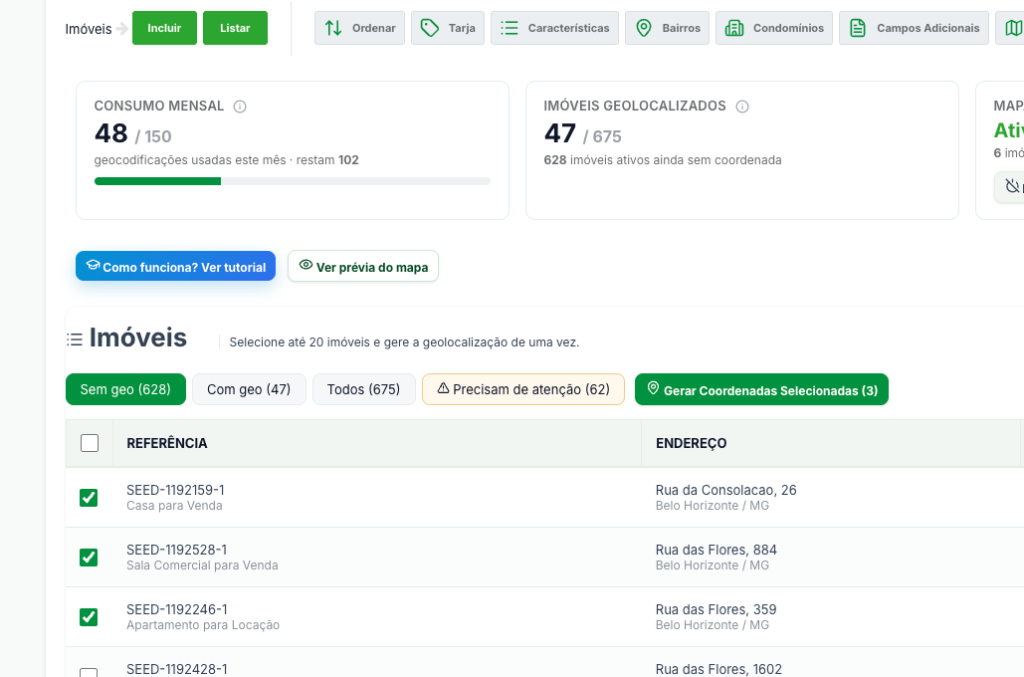Click Ver prévia do mapa

[x=363, y=266]
